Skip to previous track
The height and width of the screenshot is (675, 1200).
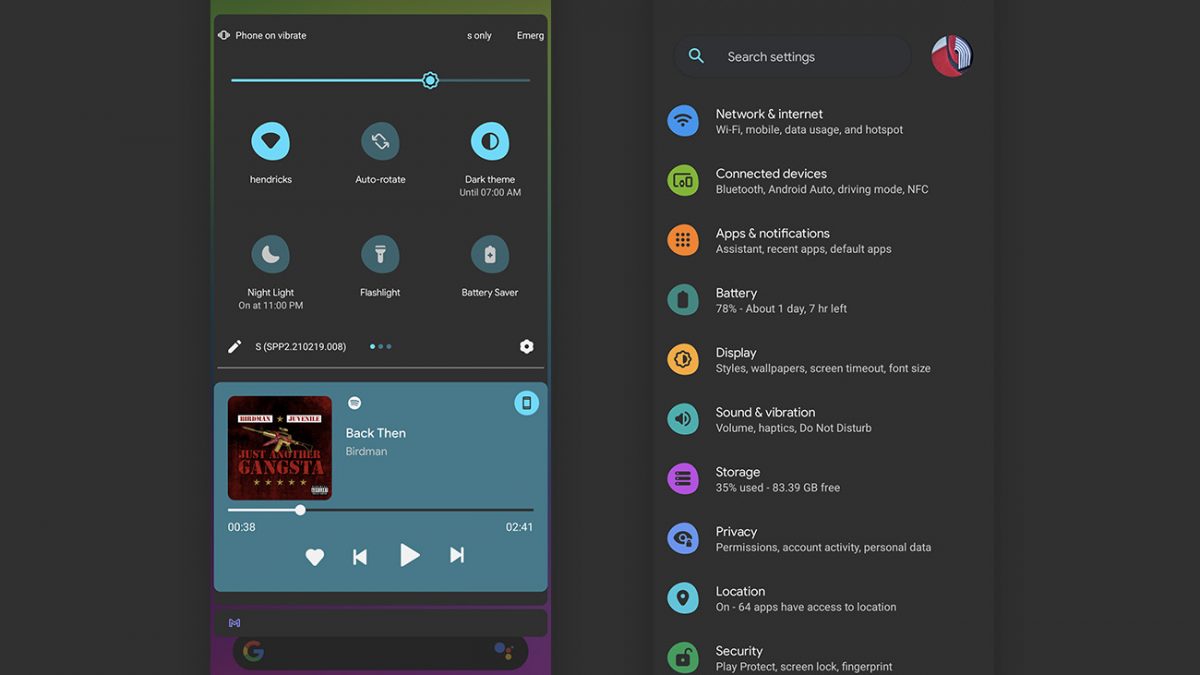click(x=360, y=557)
